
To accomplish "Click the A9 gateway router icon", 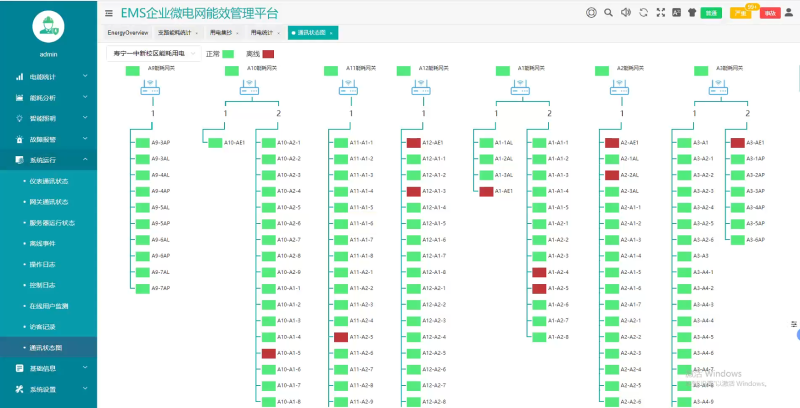I will point(153,86).
